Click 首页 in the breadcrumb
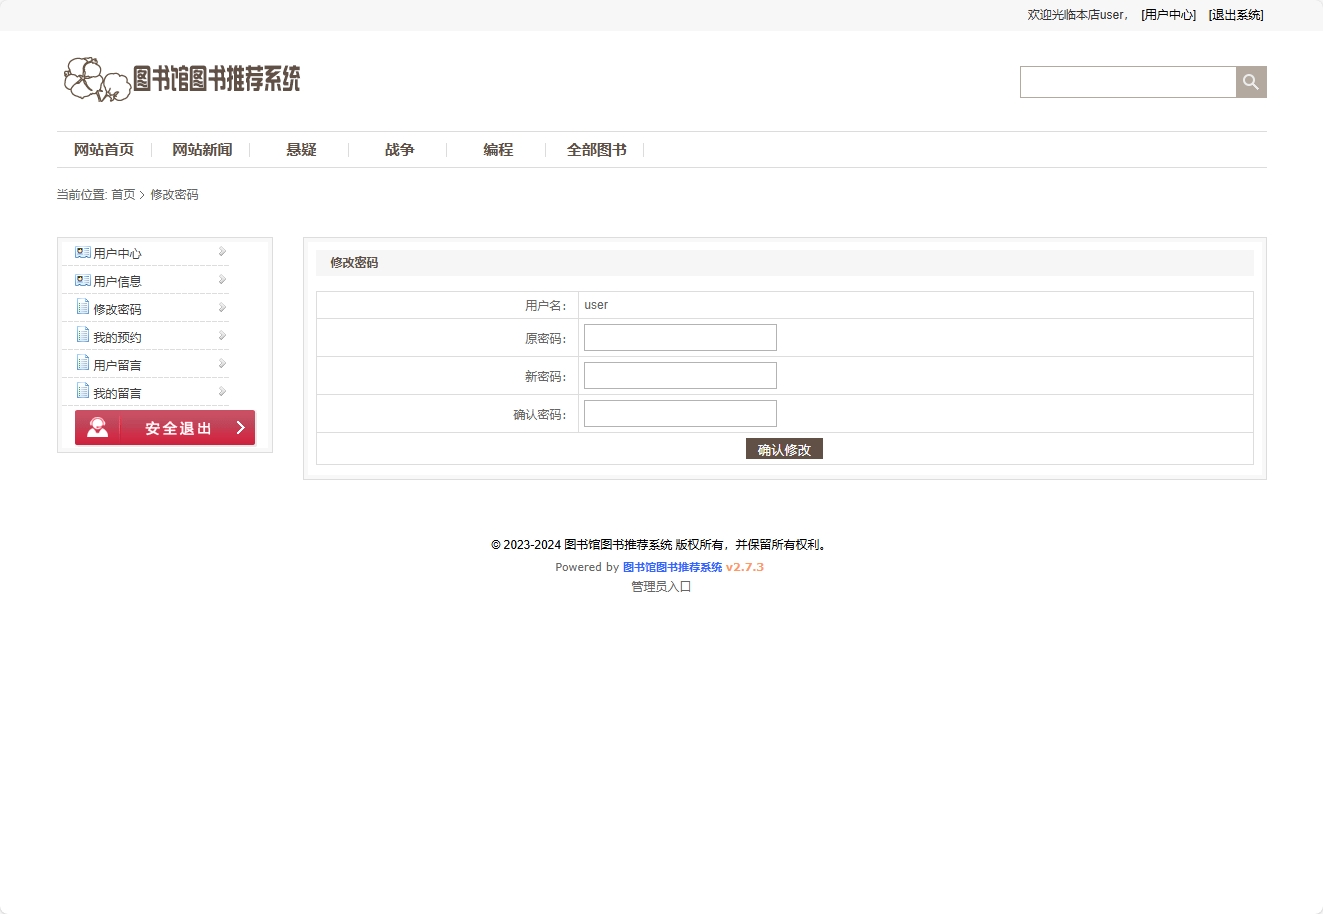1323x914 pixels. (x=124, y=194)
